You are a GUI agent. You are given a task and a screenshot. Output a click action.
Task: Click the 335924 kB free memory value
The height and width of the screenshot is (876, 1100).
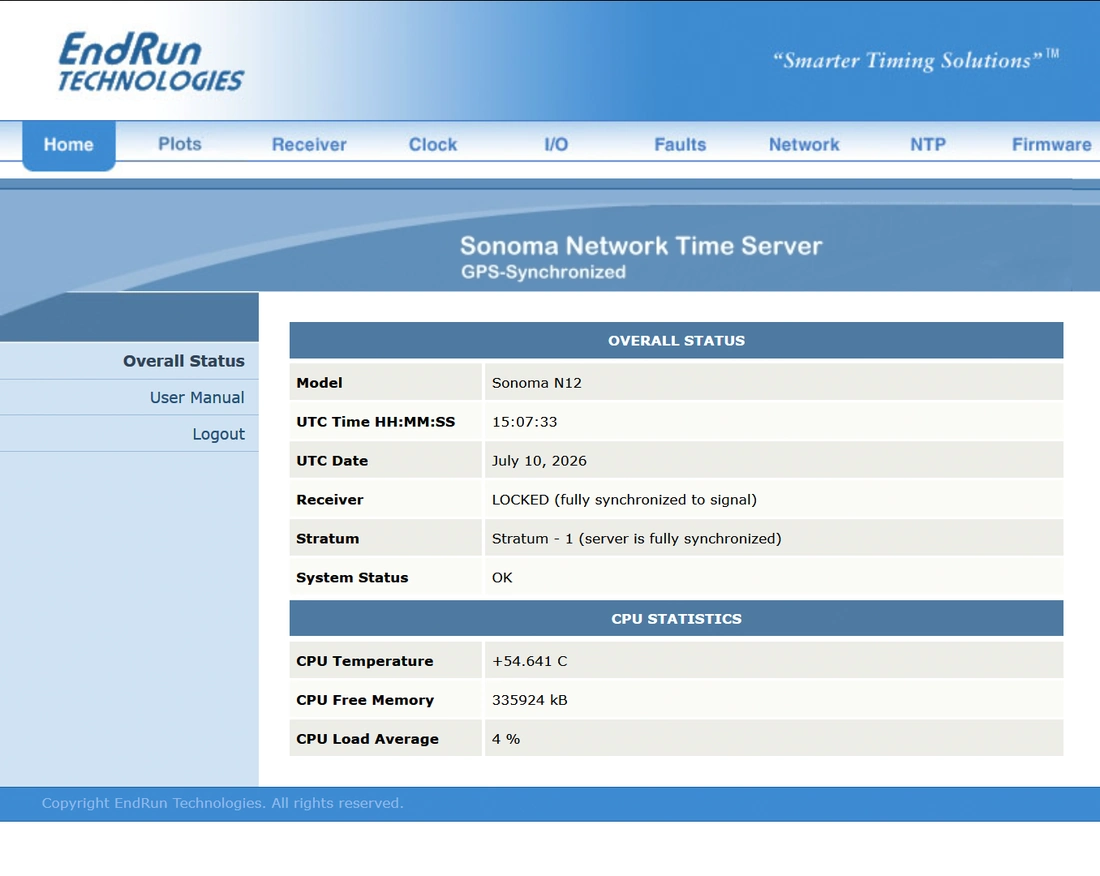(x=530, y=700)
